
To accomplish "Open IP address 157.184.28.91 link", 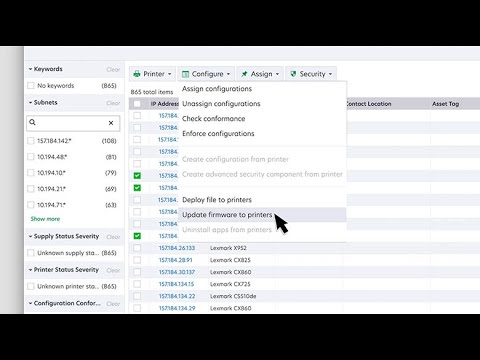I will (x=176, y=260).
